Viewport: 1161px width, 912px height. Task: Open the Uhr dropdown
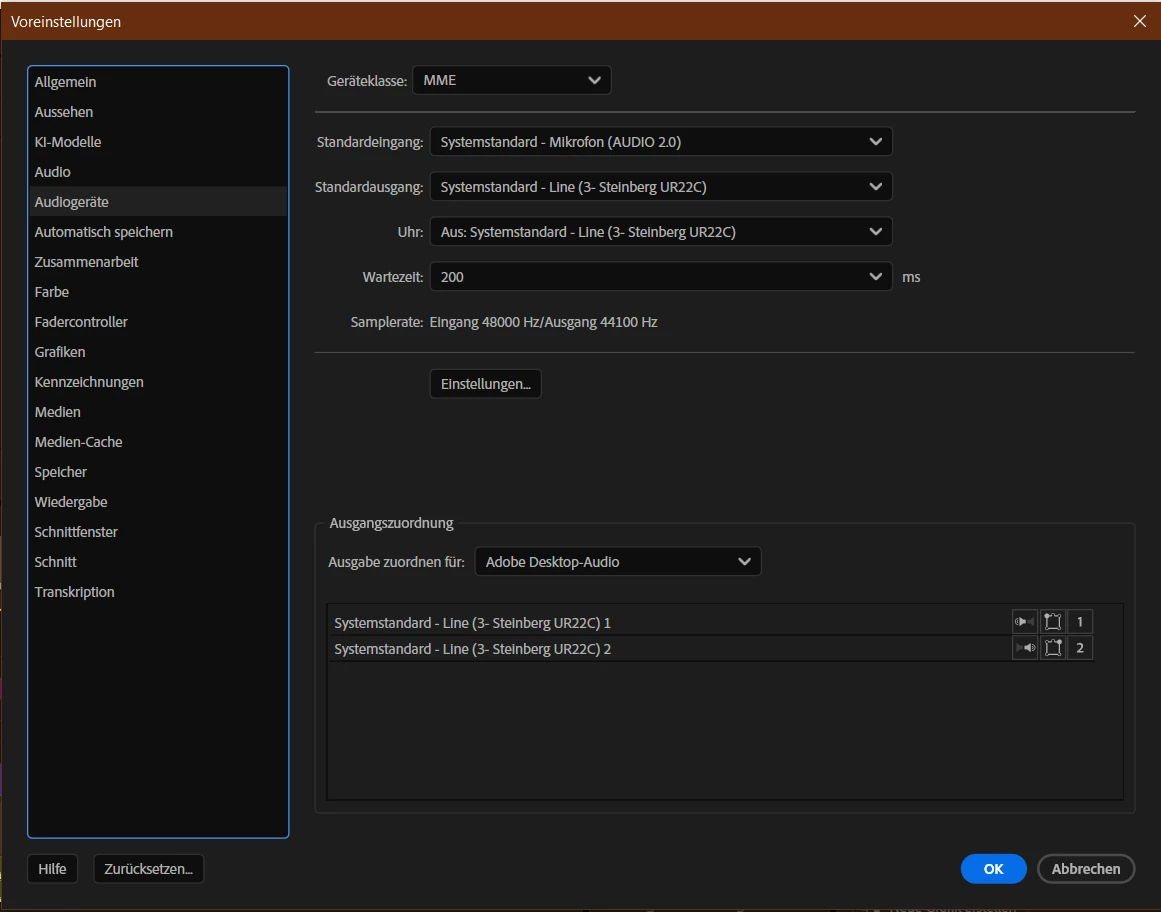[x=660, y=232]
